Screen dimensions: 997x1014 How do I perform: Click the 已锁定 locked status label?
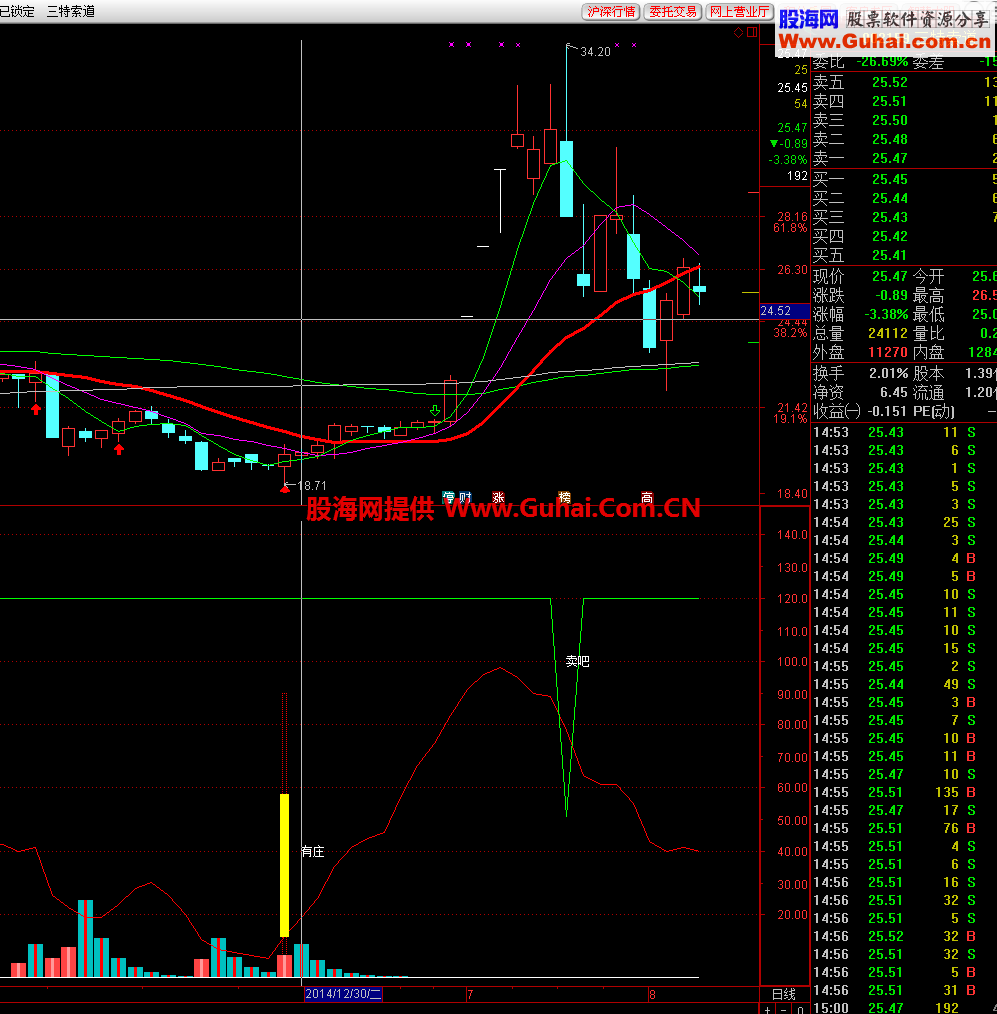17,11
